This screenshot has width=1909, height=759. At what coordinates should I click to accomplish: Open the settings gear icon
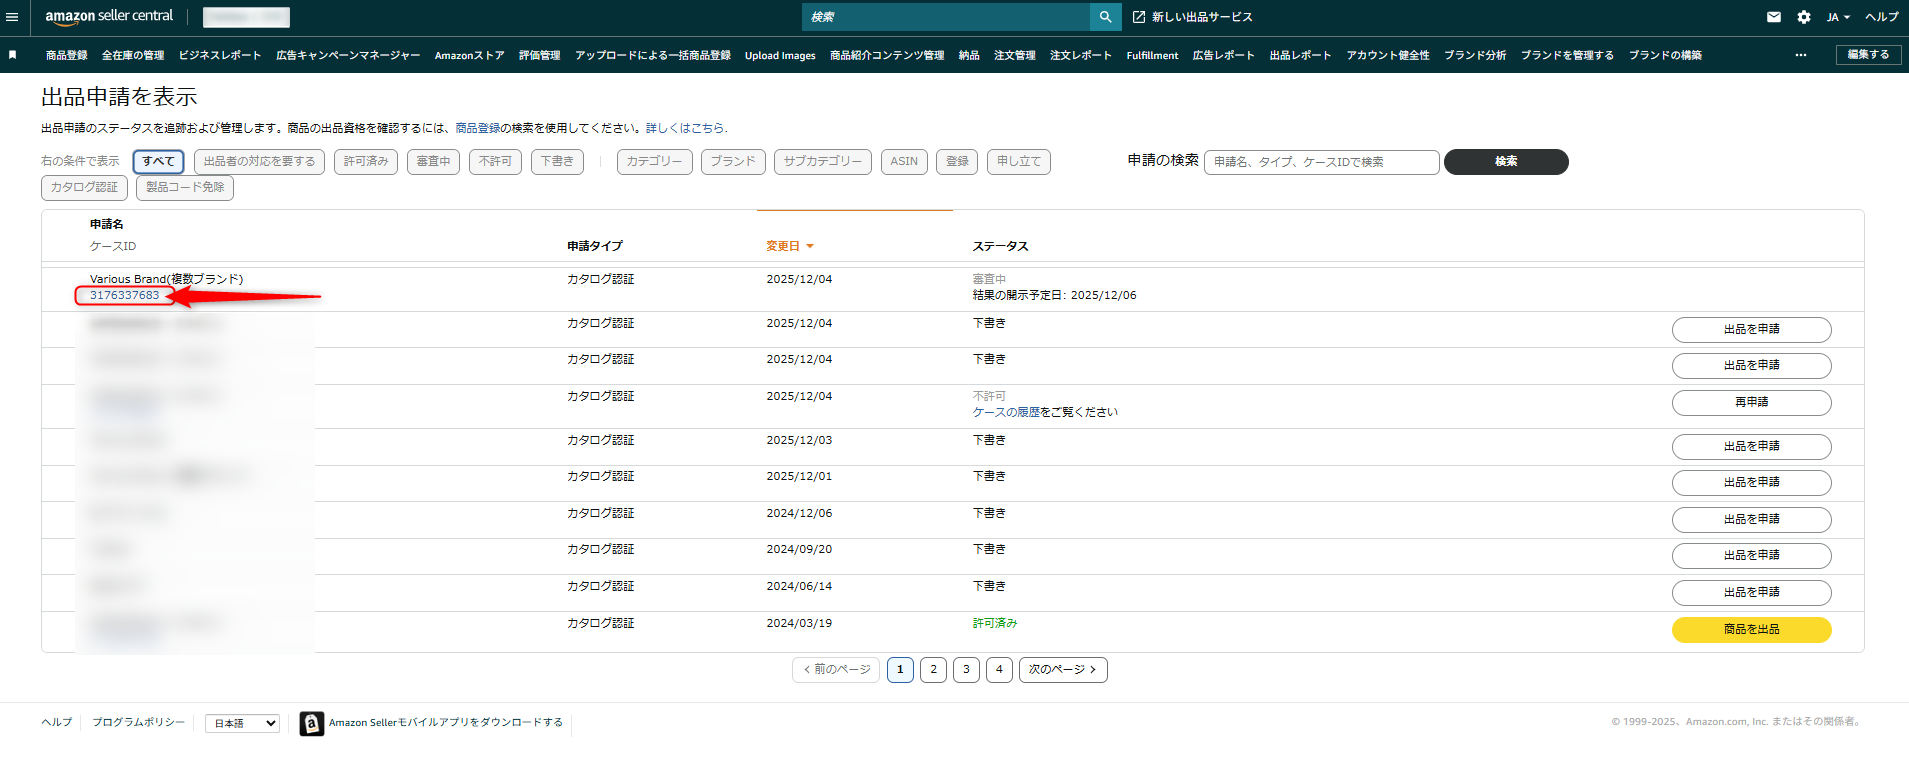1803,17
